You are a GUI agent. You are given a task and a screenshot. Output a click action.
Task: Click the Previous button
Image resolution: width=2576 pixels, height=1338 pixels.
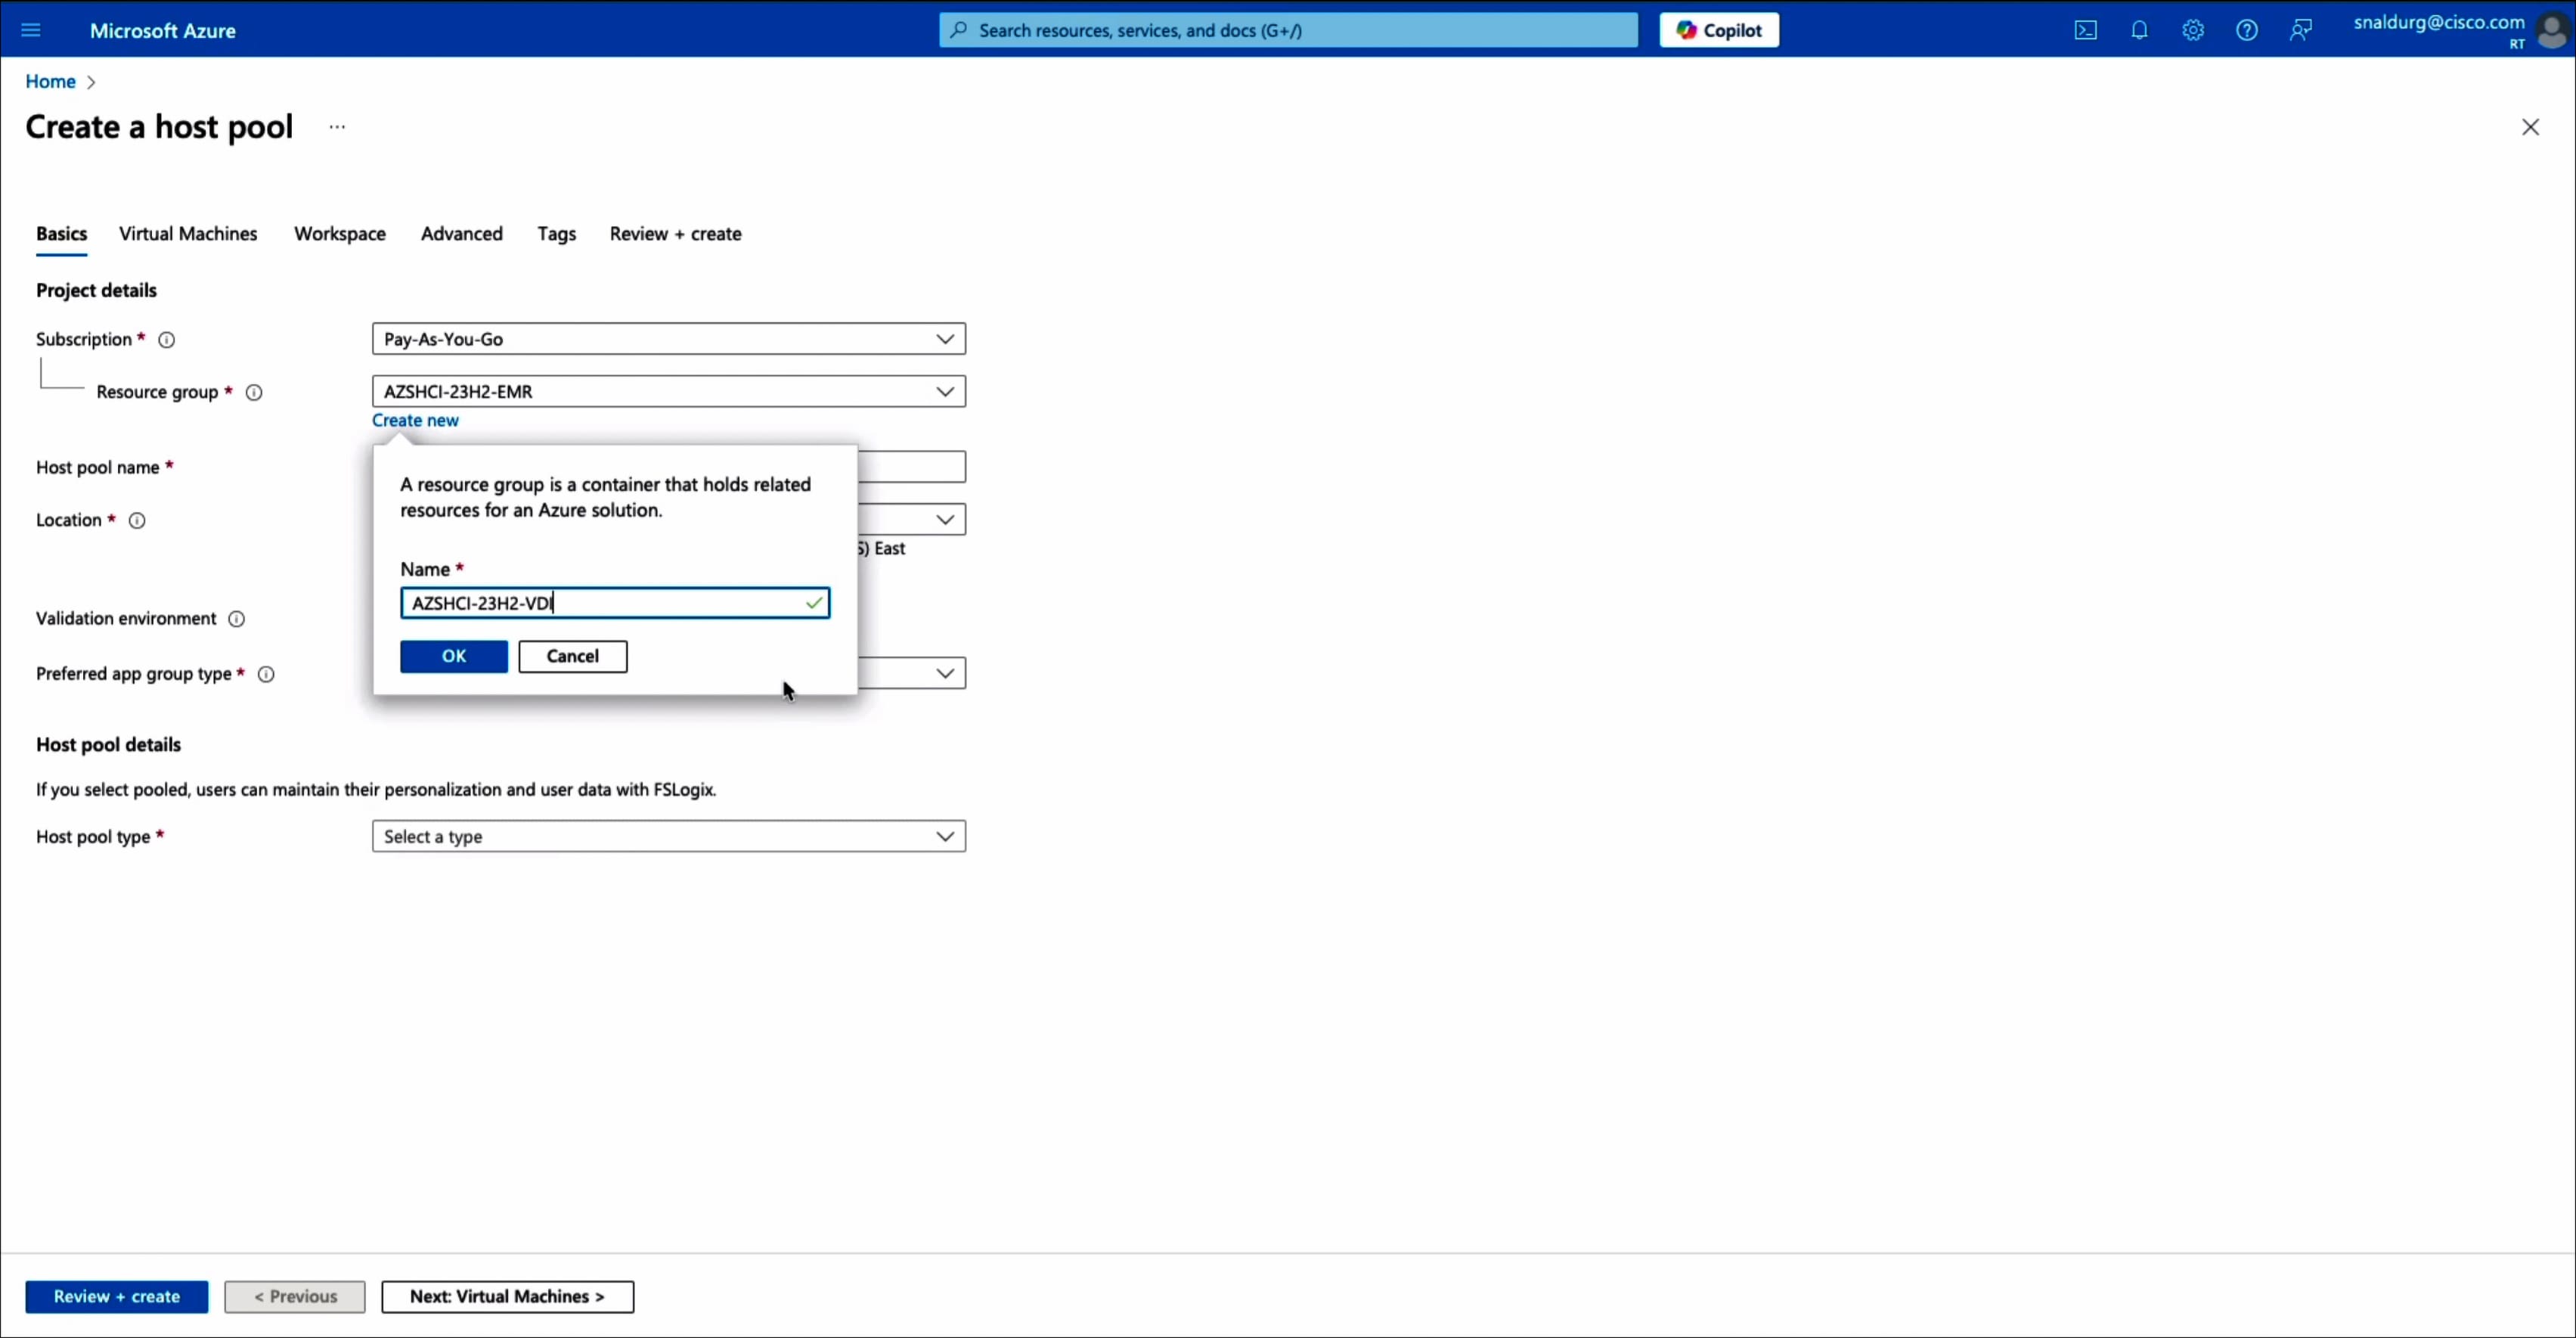[295, 1296]
